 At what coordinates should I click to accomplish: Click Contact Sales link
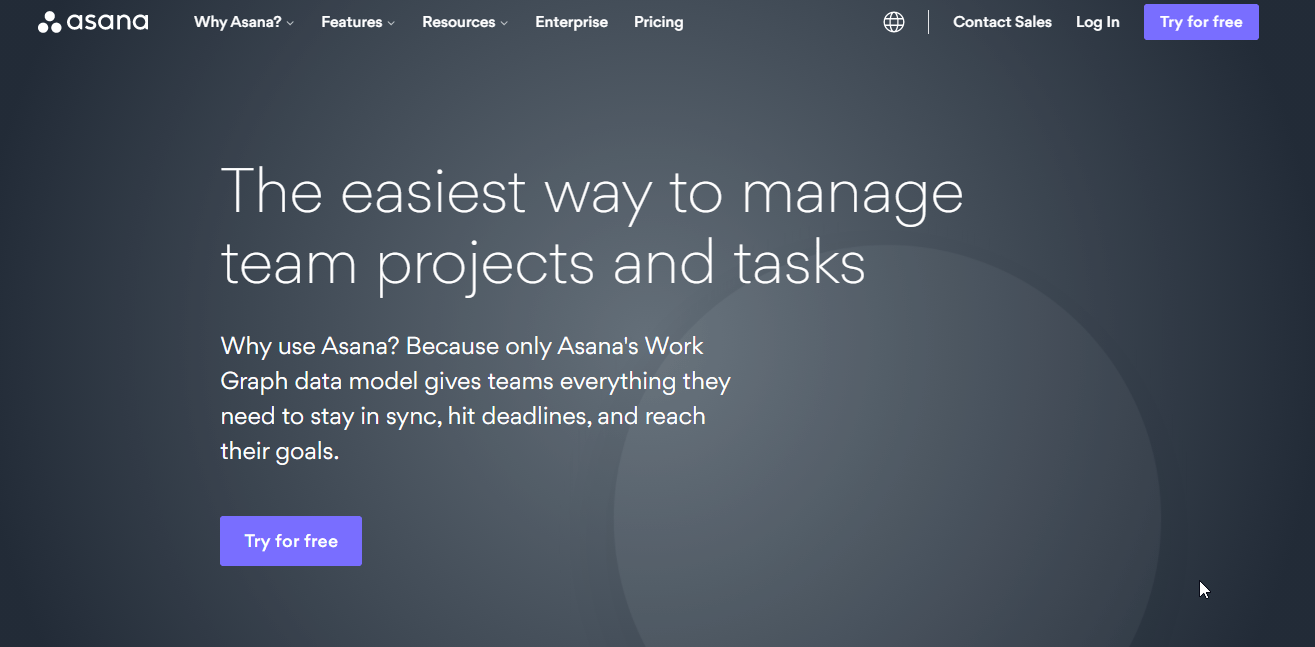[1002, 22]
